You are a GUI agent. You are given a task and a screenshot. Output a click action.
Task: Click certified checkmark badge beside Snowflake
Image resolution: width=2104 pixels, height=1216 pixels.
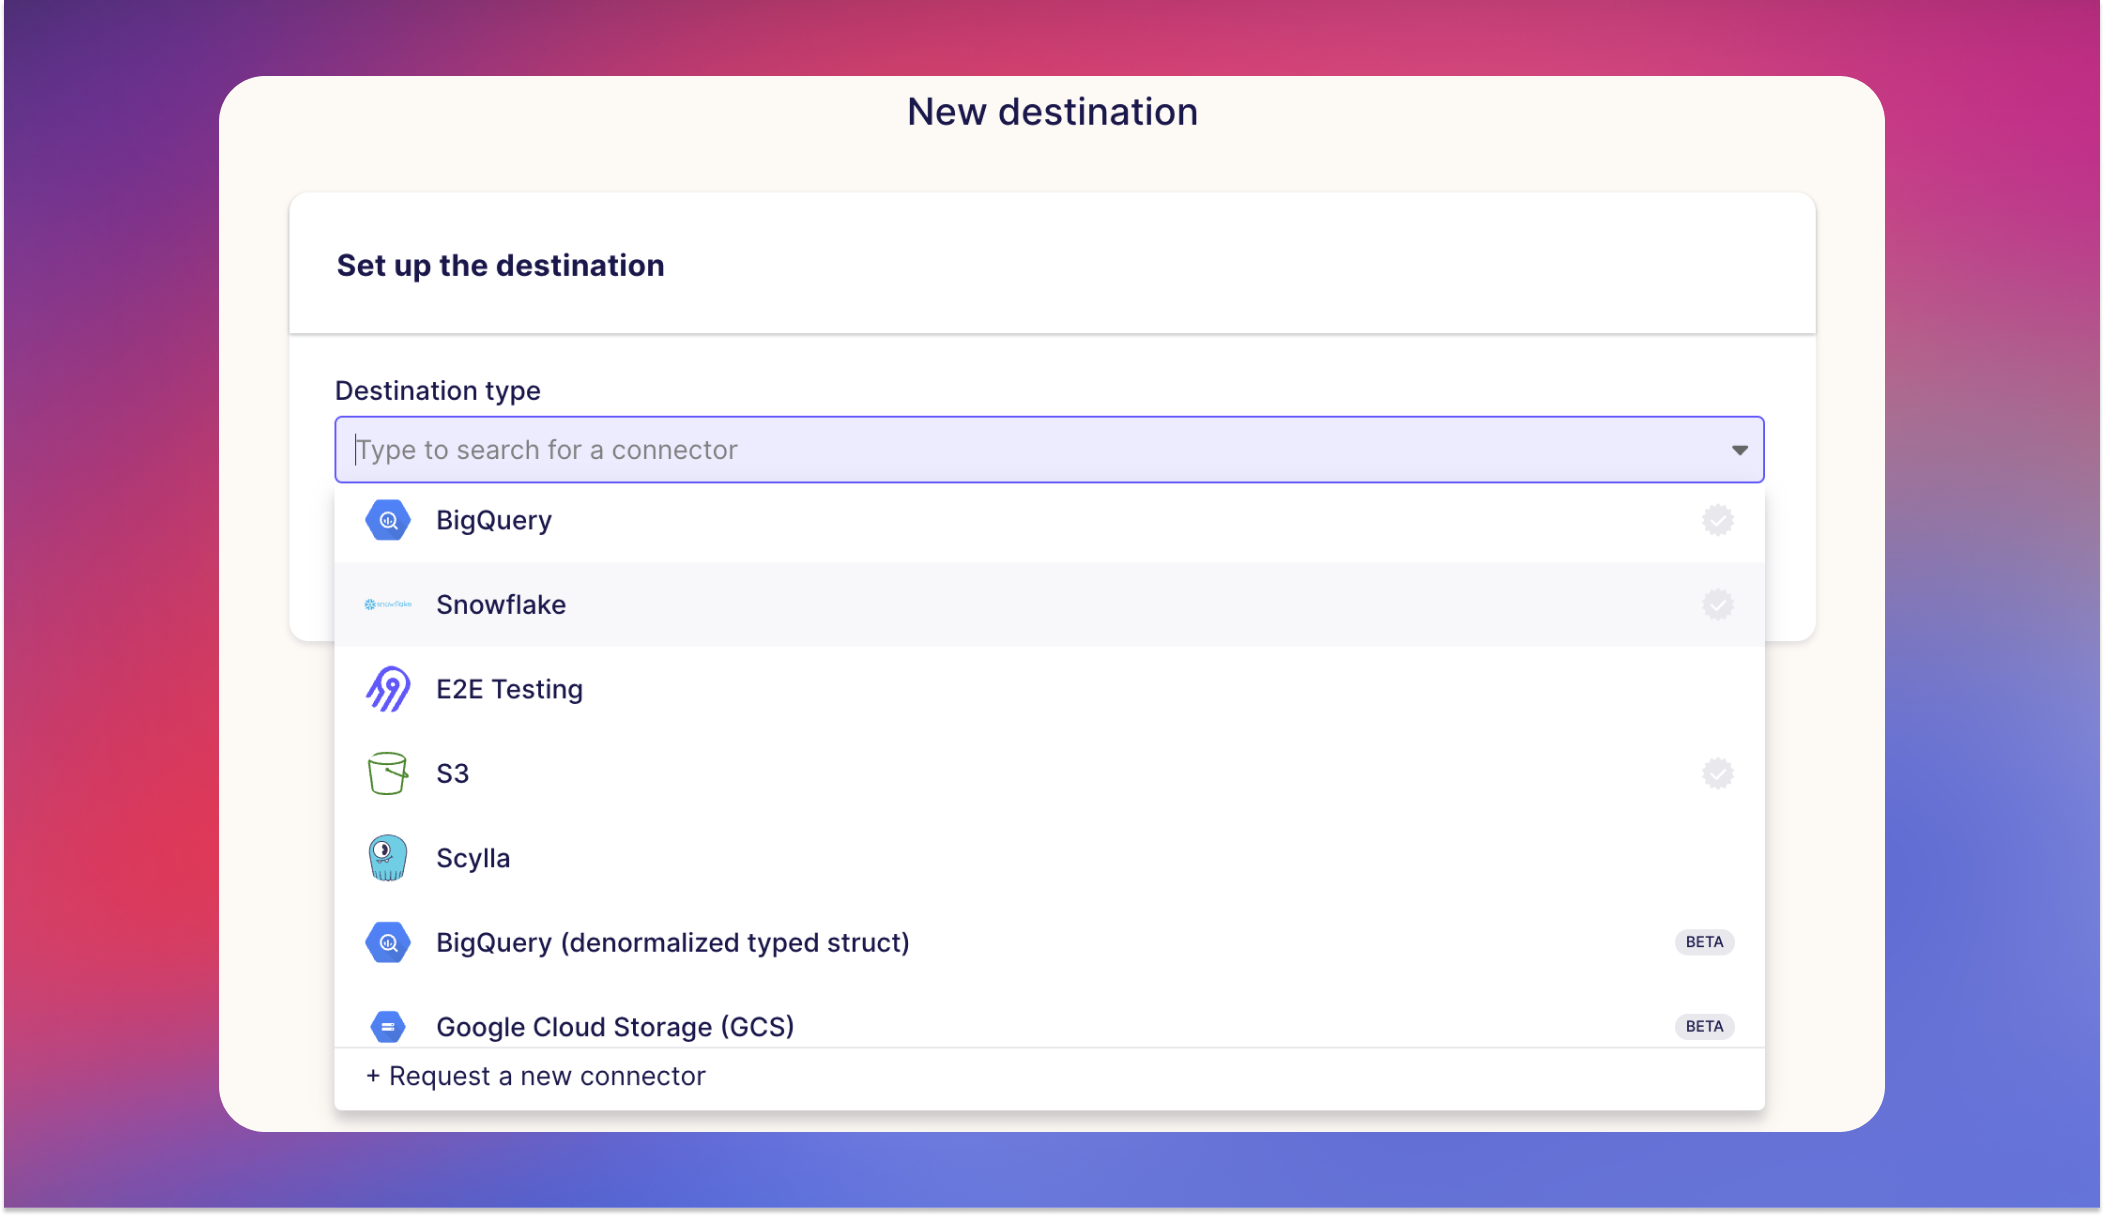click(x=1717, y=605)
